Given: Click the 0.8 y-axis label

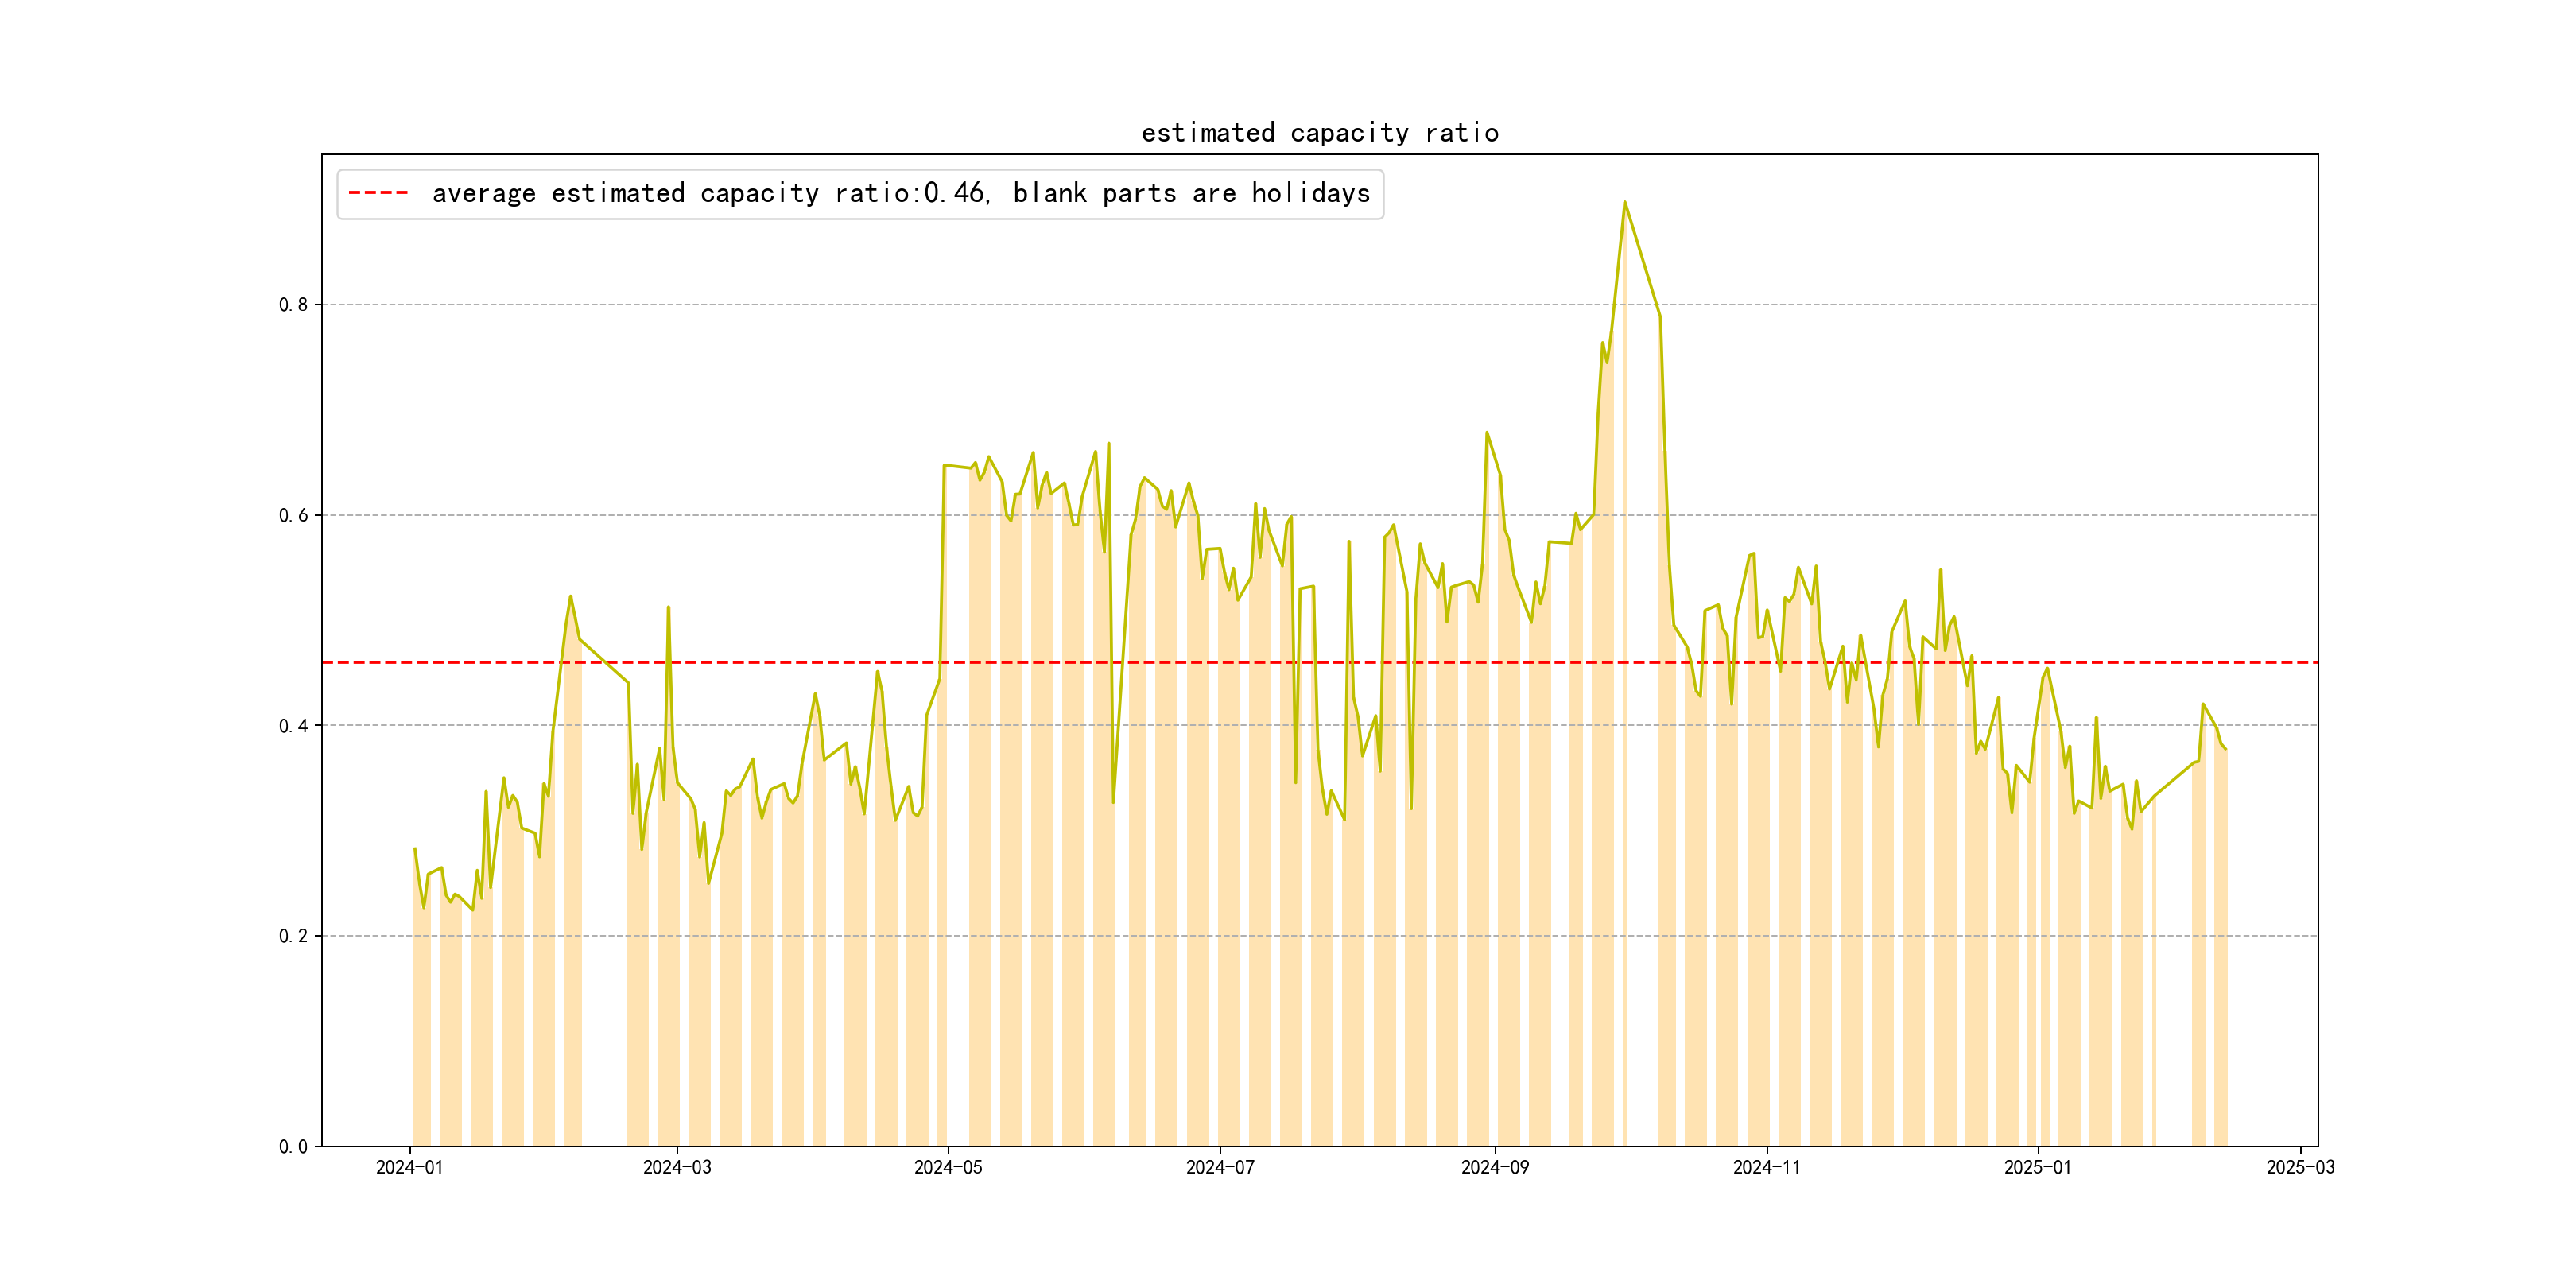Looking at the screenshot, I should tap(293, 305).
